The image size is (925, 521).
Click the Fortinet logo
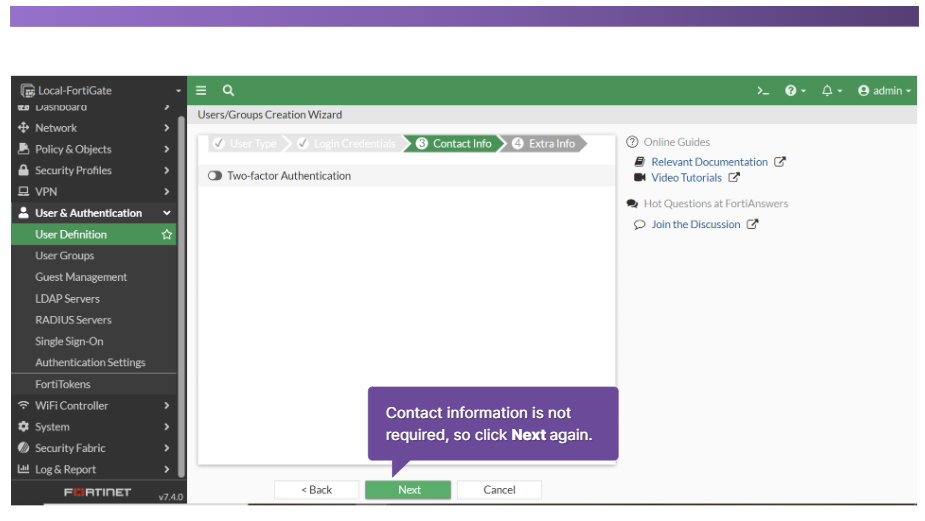pos(97,492)
